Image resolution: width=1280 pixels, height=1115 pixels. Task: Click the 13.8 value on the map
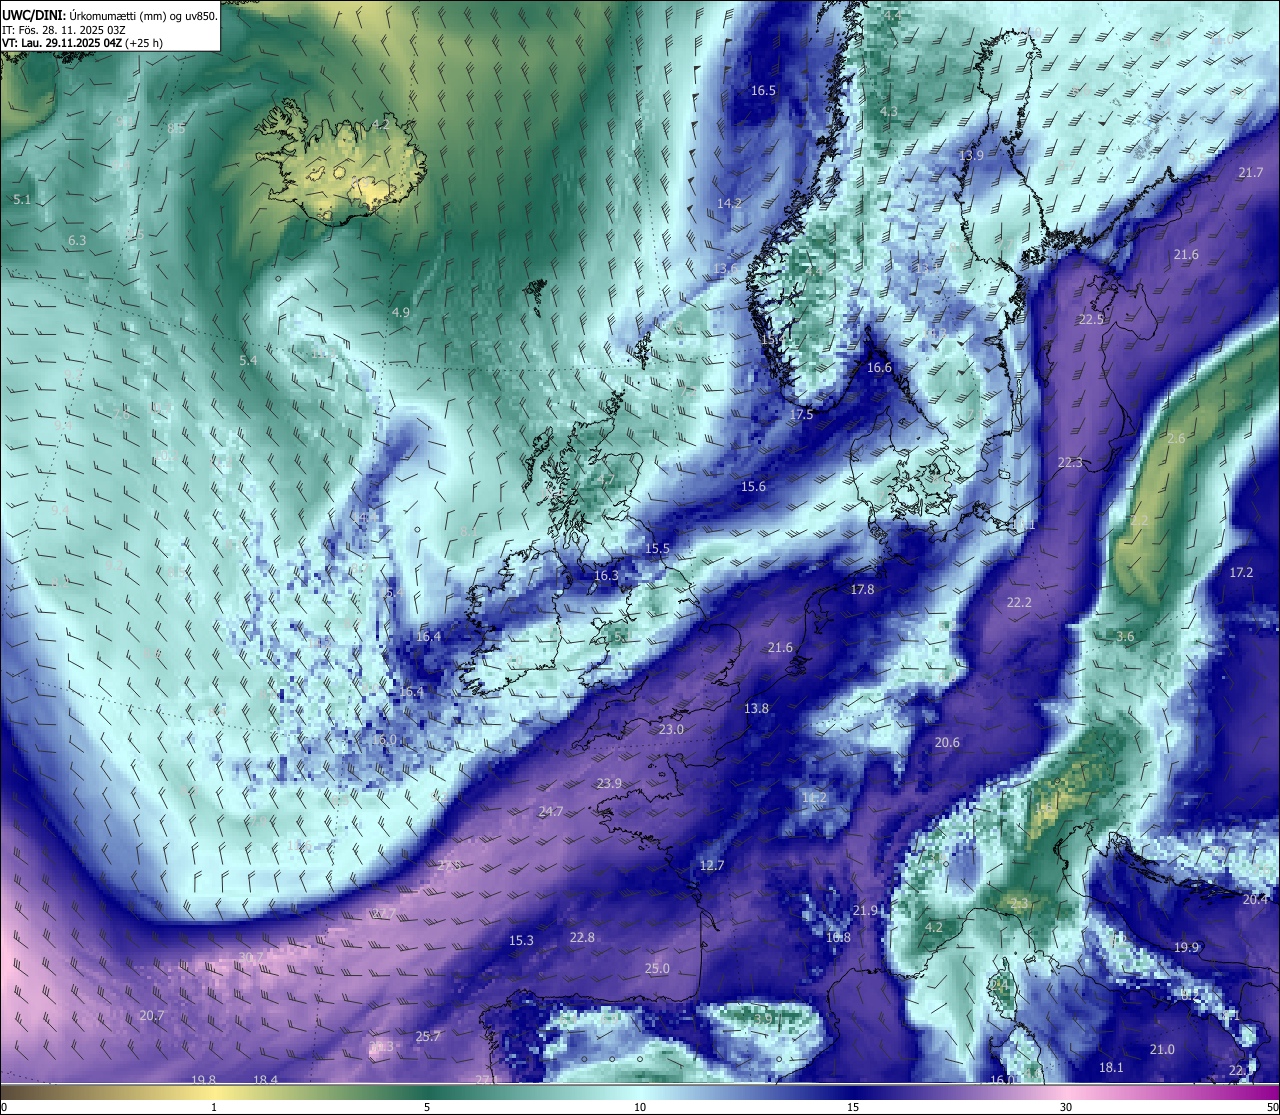pos(756,708)
